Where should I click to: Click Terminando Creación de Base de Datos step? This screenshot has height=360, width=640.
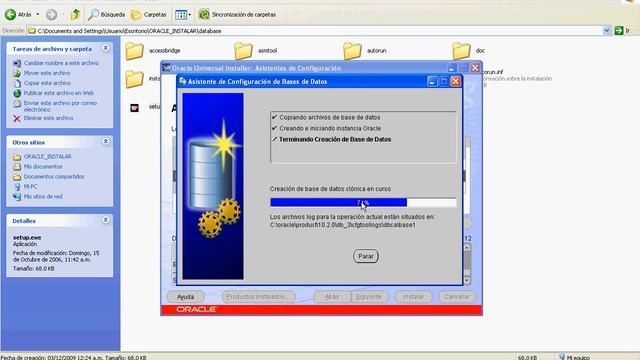(335, 139)
